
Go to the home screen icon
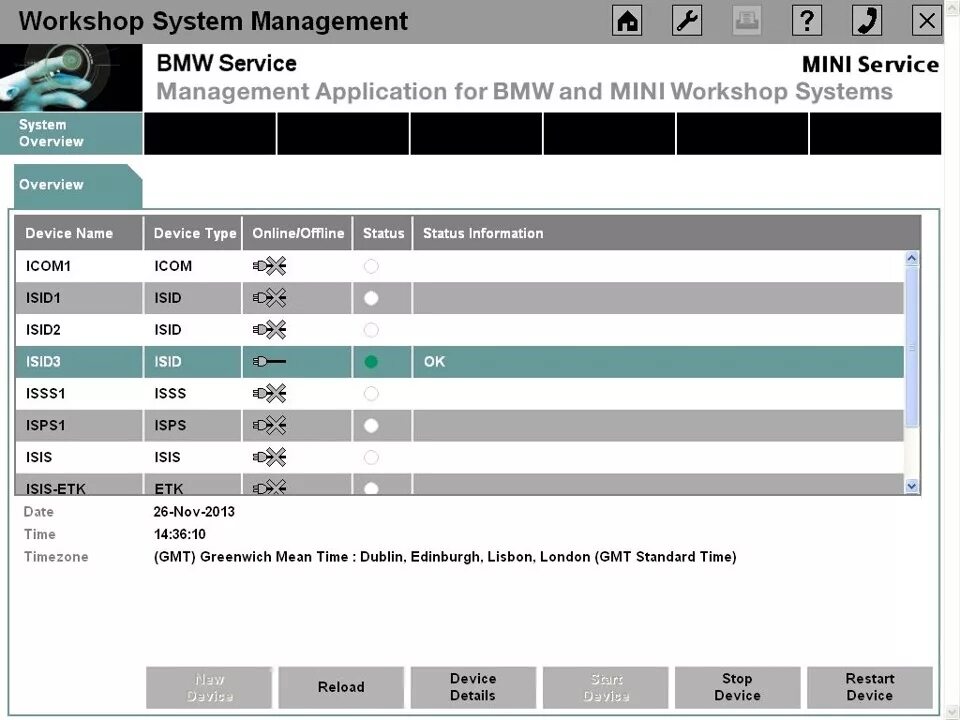[x=627, y=21]
